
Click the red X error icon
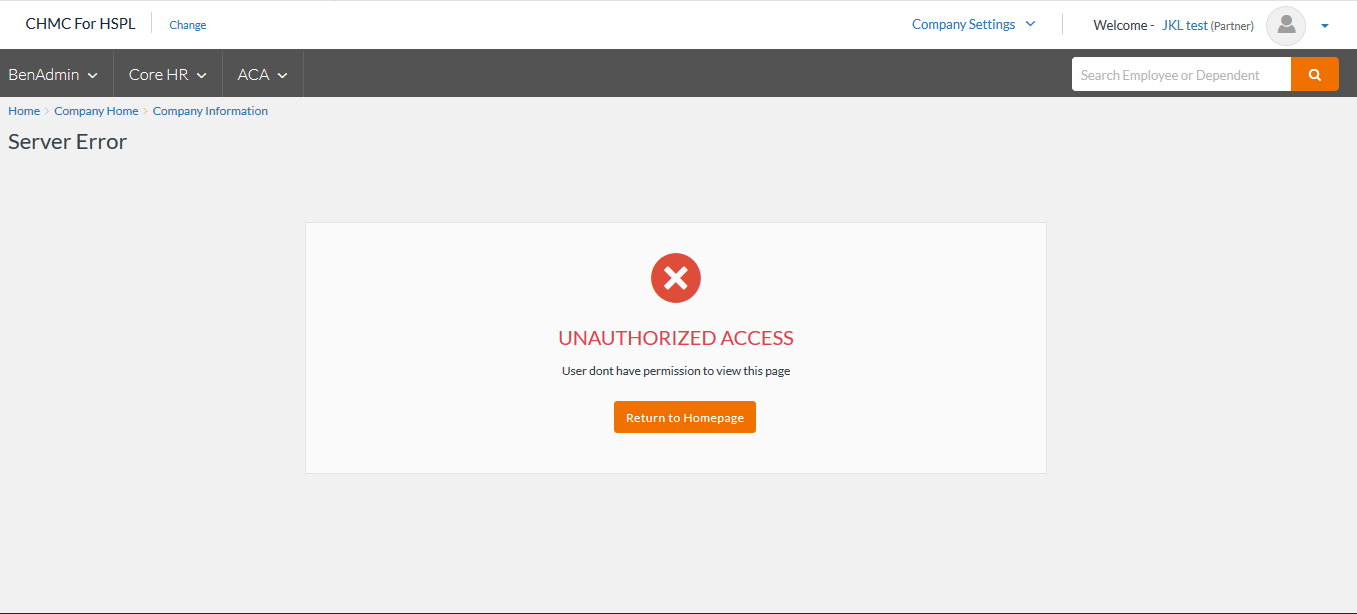click(676, 278)
